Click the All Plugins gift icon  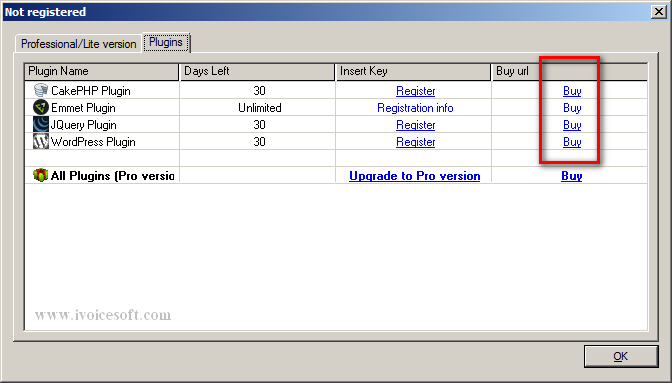(40, 175)
